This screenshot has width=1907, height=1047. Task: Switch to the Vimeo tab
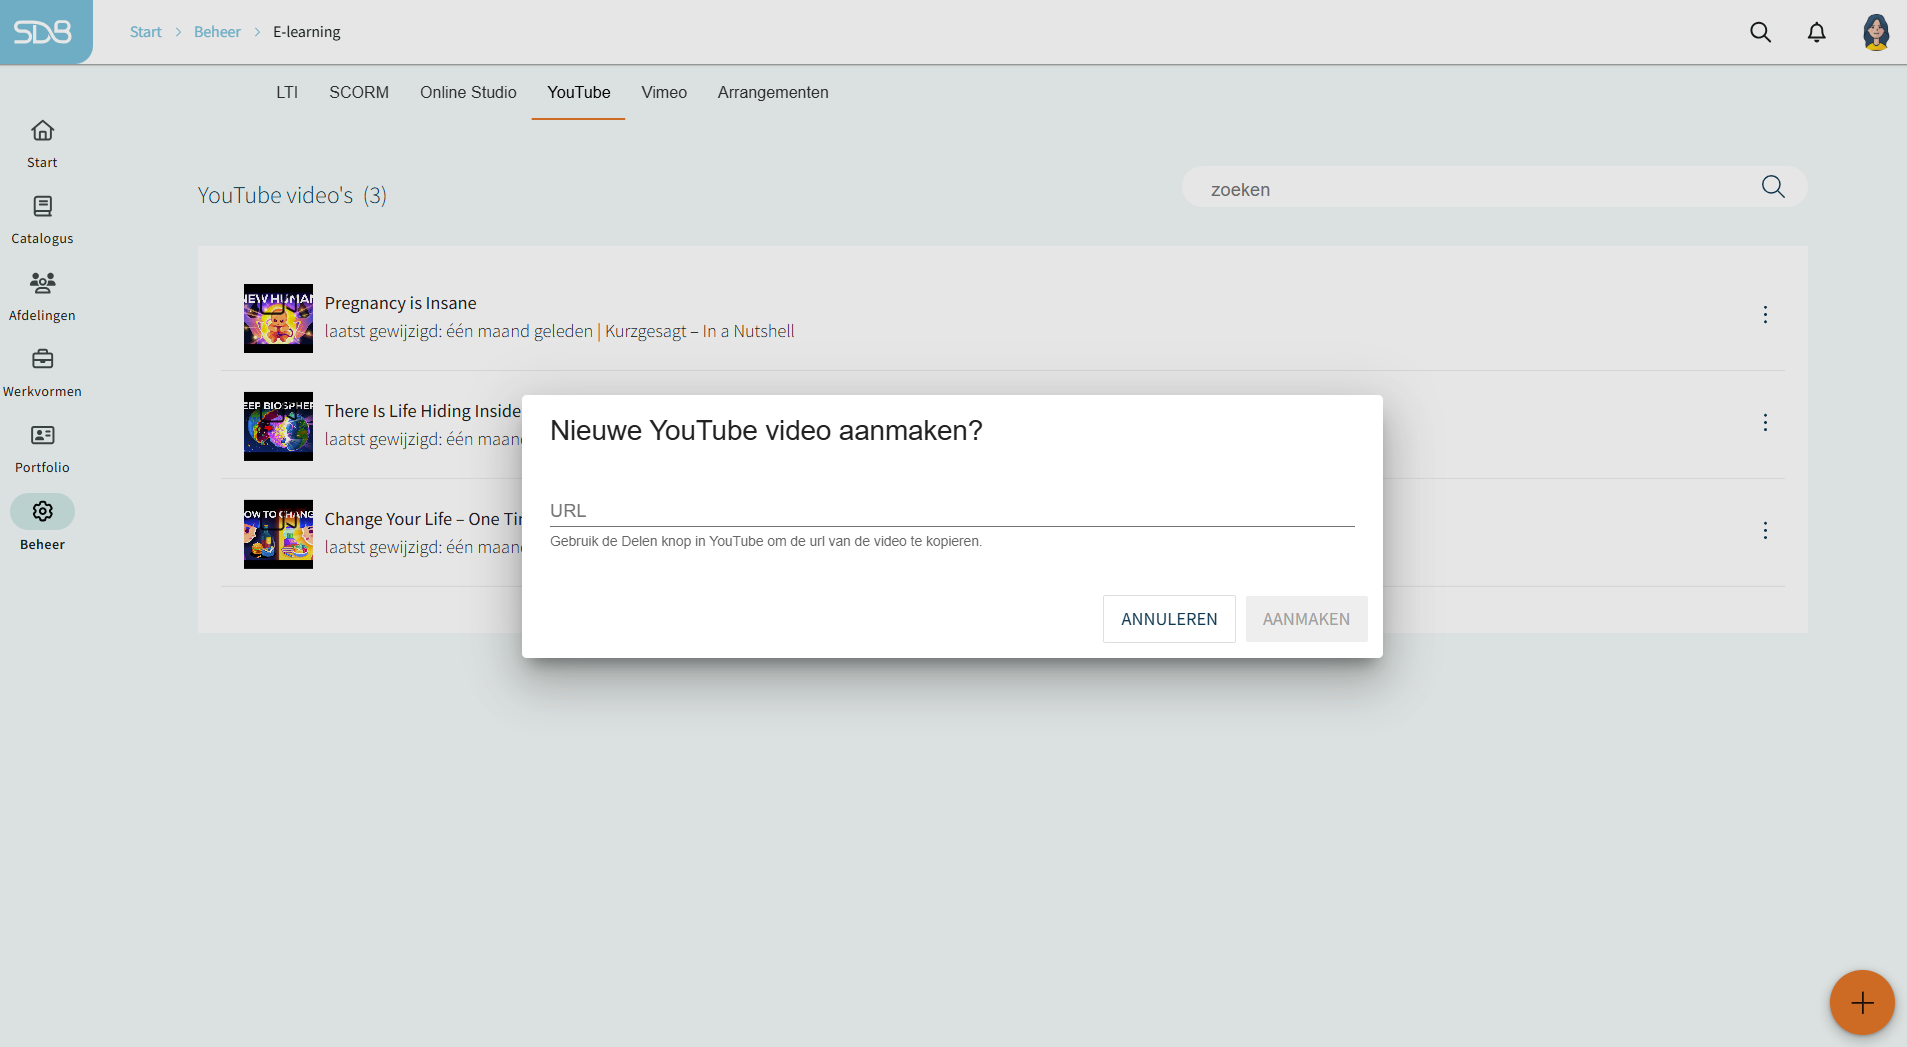[664, 92]
